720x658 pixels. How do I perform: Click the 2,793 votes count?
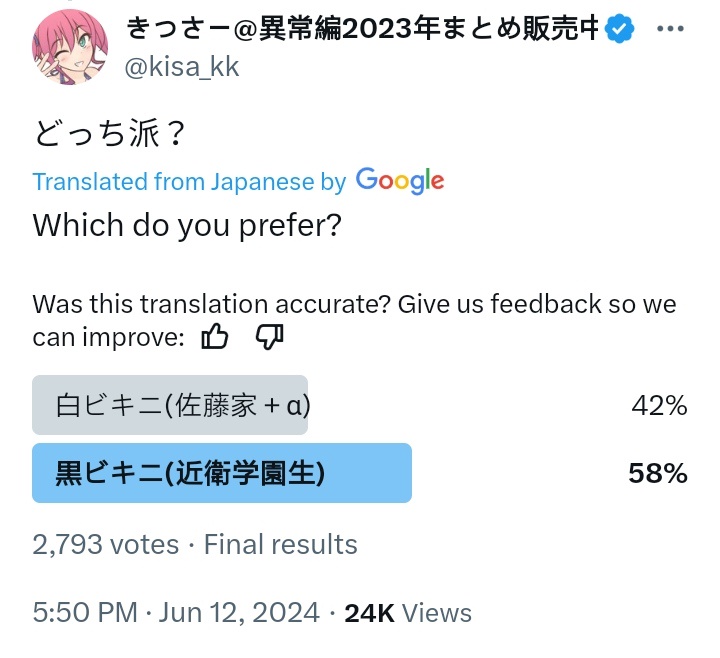point(106,545)
